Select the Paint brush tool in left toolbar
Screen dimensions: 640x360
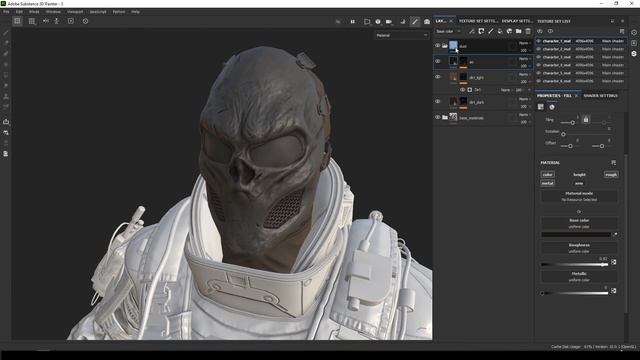[6, 33]
